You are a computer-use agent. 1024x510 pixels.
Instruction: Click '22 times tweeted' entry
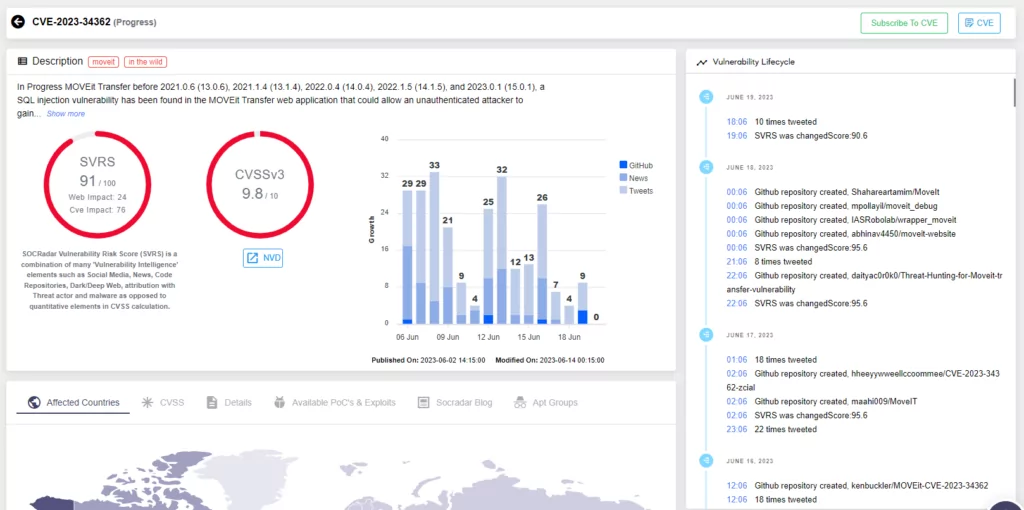point(786,429)
